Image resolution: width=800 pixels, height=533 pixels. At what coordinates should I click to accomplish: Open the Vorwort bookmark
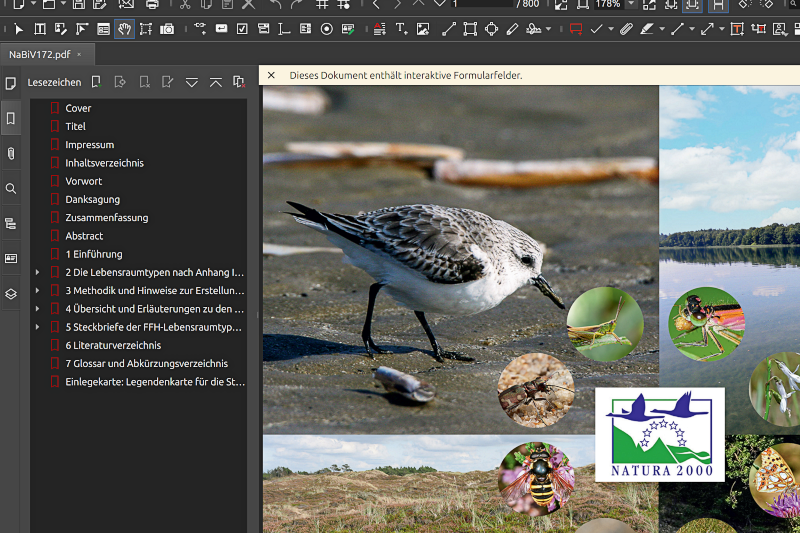coord(84,181)
